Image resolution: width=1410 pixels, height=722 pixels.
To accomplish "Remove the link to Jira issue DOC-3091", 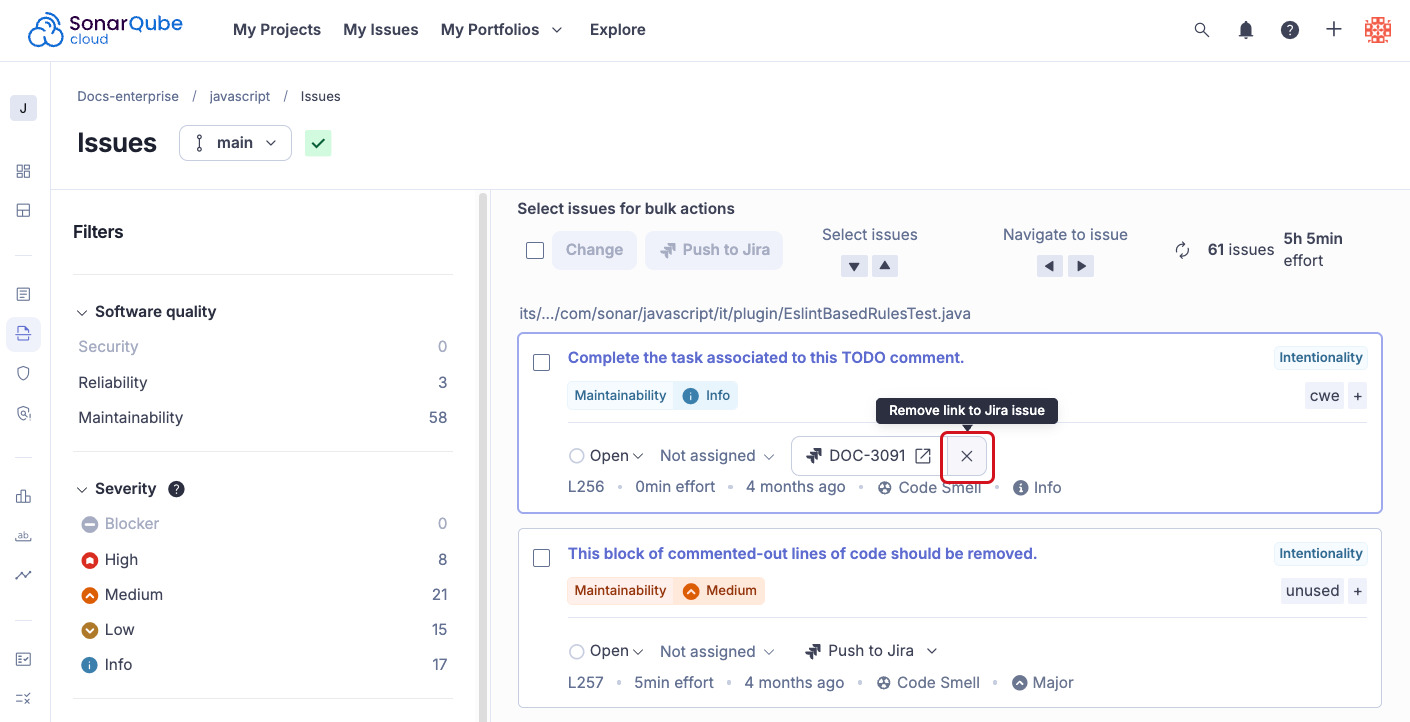I will [x=966, y=455].
